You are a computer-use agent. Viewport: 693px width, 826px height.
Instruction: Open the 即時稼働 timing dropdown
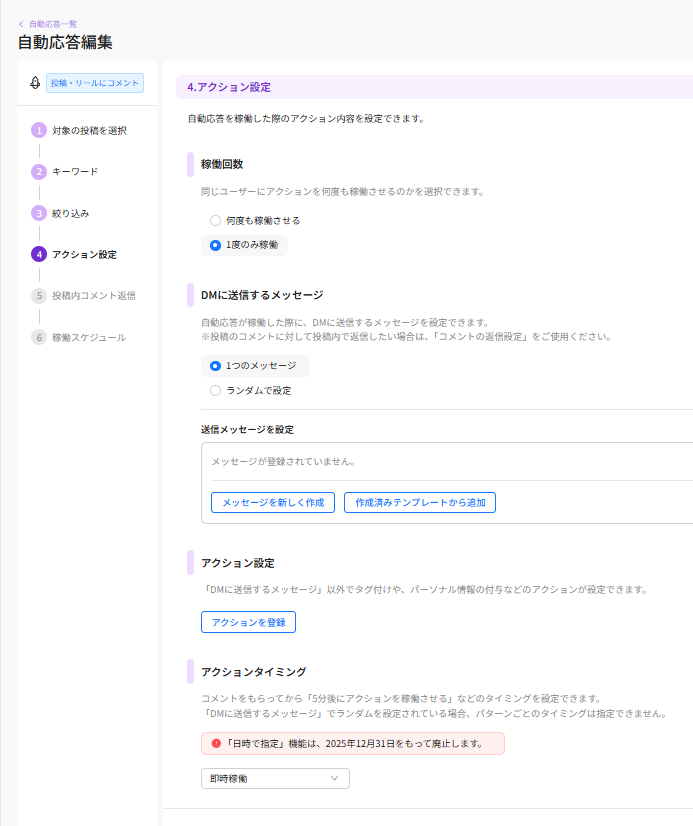275,778
